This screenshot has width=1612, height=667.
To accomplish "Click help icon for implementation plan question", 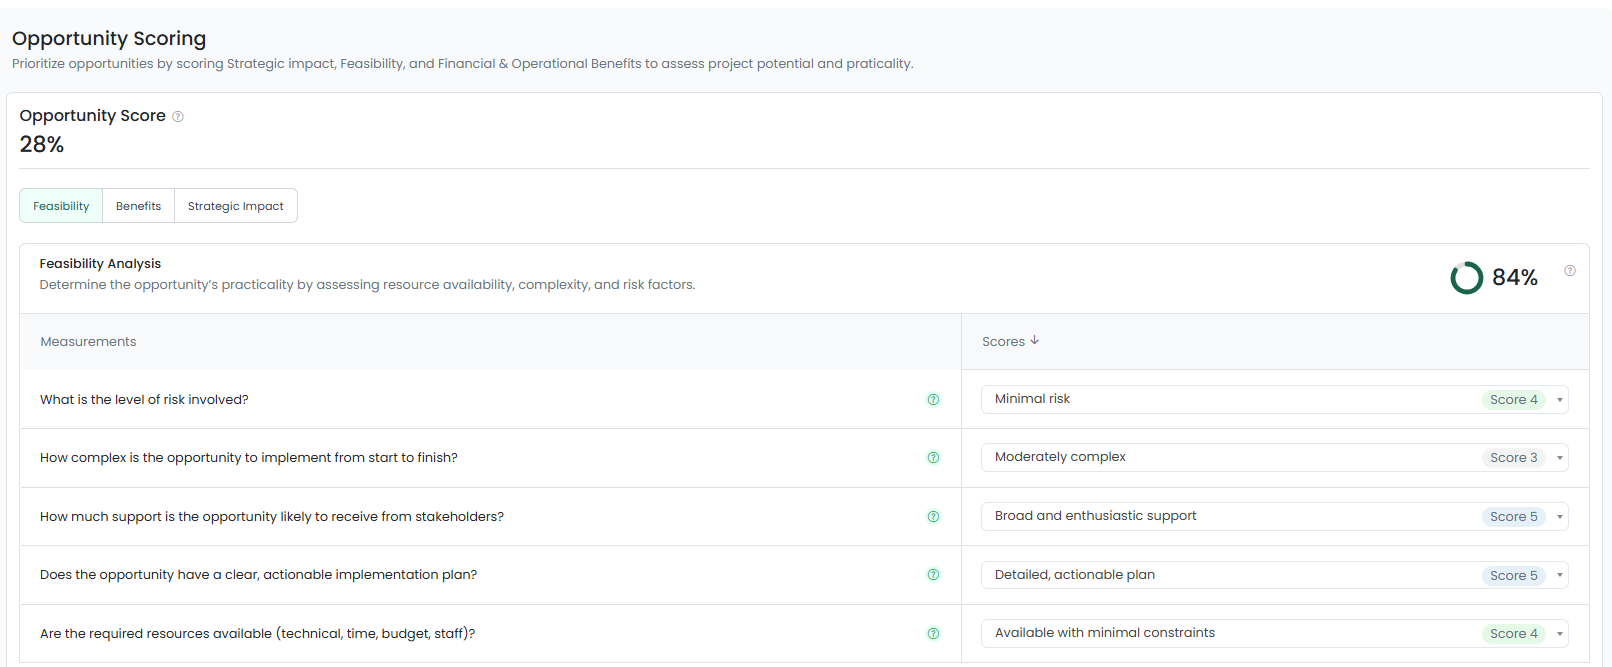I will (x=933, y=575).
